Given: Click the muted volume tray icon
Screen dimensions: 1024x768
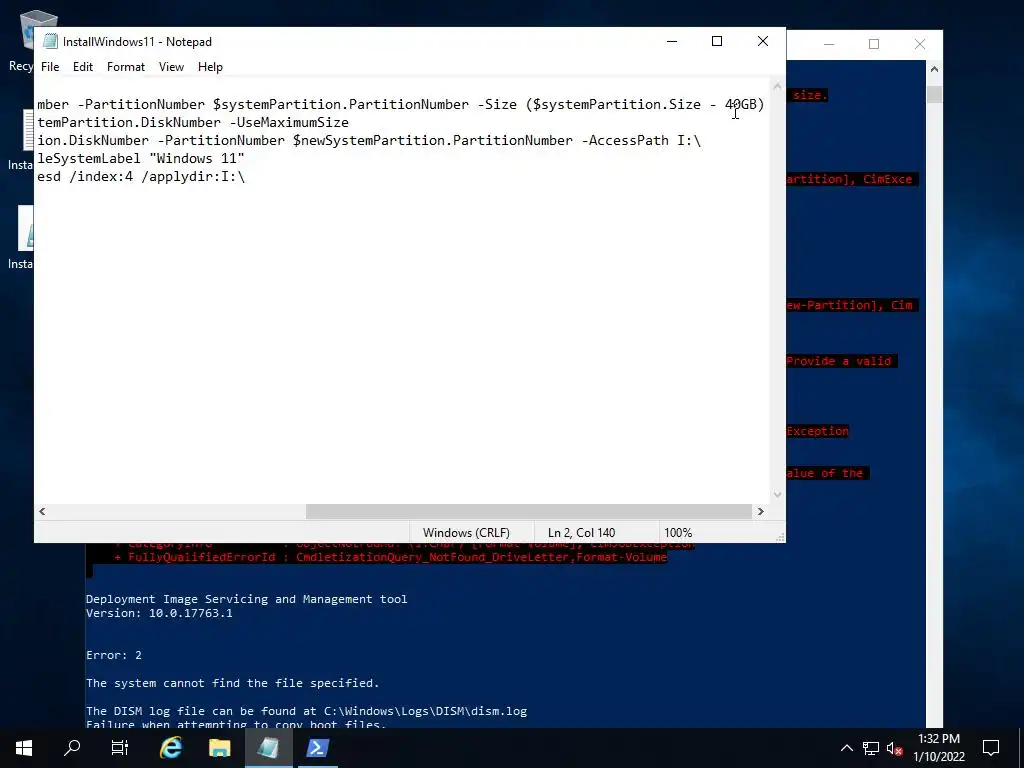Looking at the screenshot, I should [x=894, y=749].
